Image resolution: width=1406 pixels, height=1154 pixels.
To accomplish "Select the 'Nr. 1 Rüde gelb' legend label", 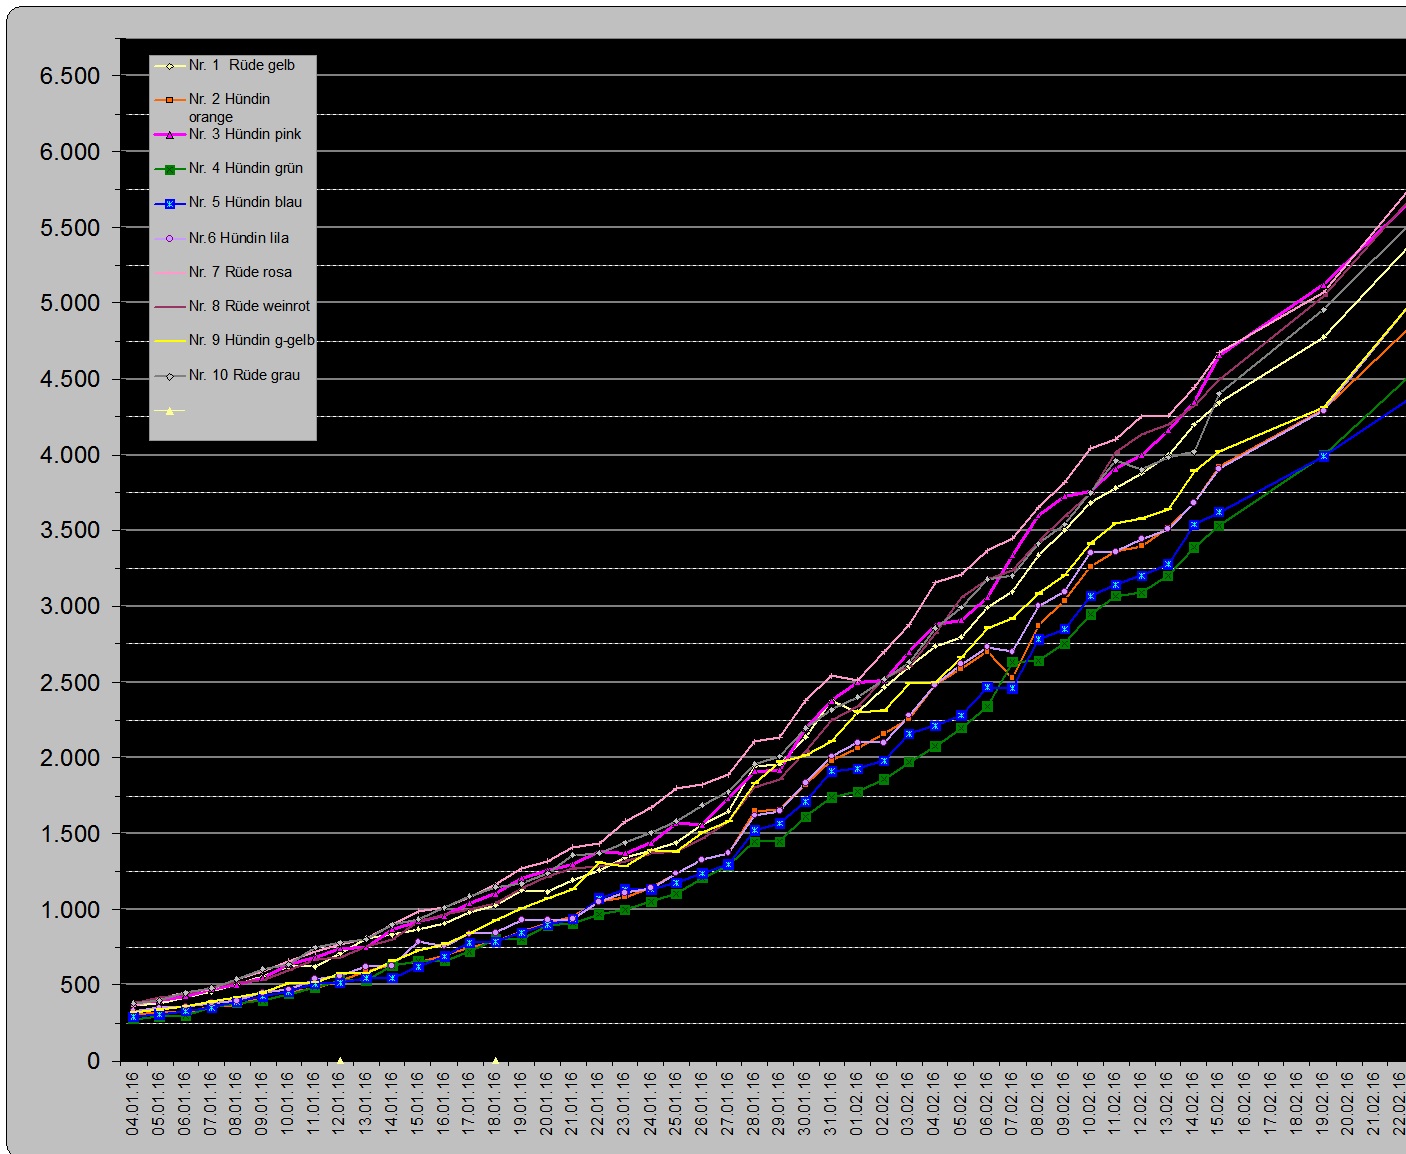I will pos(242,65).
